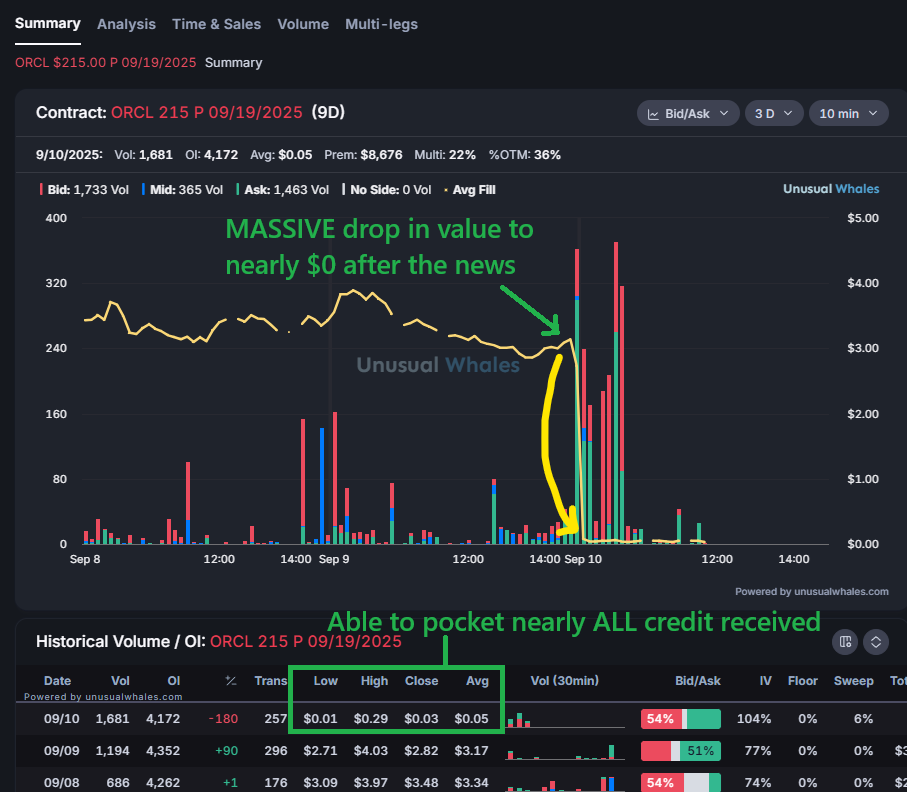Image resolution: width=907 pixels, height=792 pixels.
Task: Click the 30min volume sparkline for 09/10
Action: pos(565,720)
